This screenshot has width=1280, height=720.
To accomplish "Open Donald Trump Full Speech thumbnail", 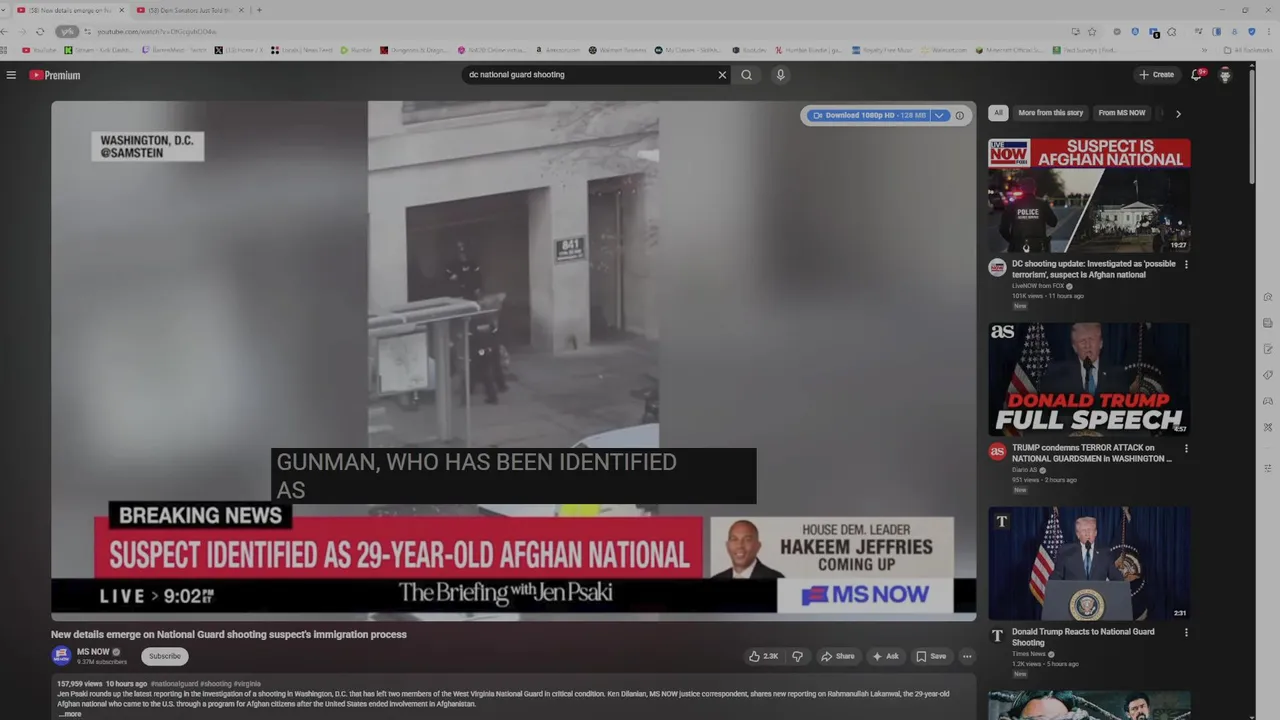I will [x=1089, y=379].
